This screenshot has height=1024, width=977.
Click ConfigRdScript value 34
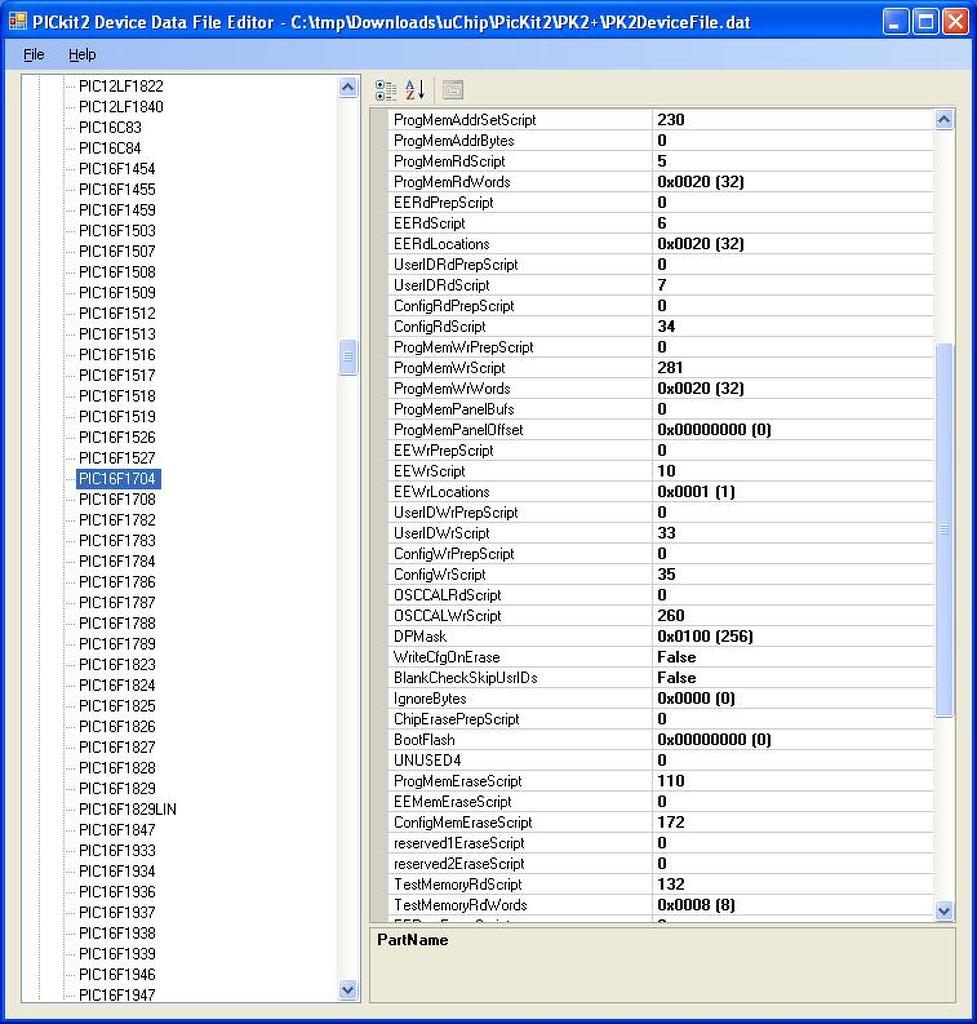point(666,327)
